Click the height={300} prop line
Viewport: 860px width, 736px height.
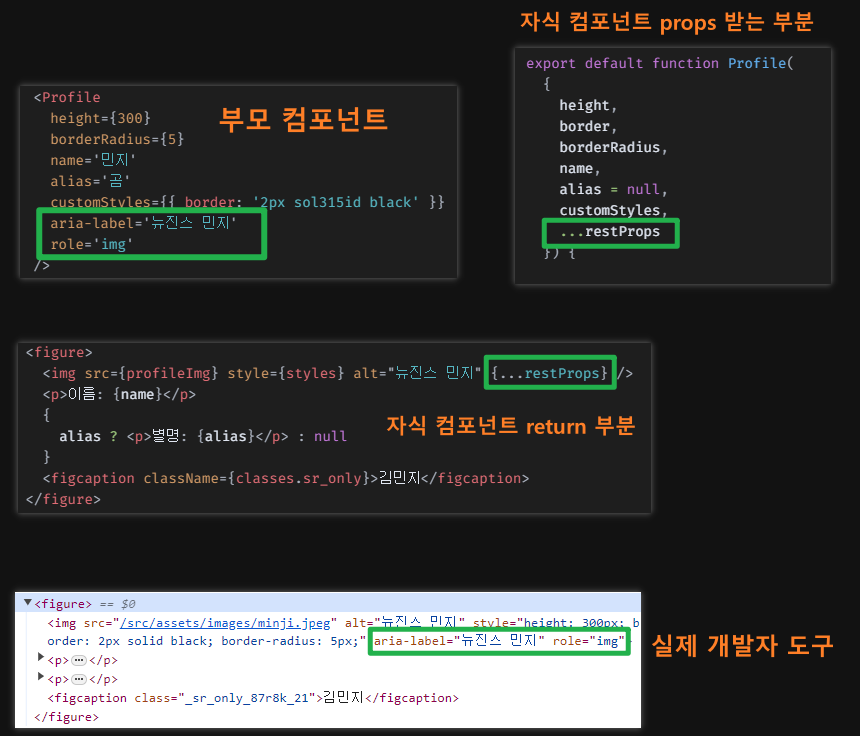pyautogui.click(x=100, y=118)
